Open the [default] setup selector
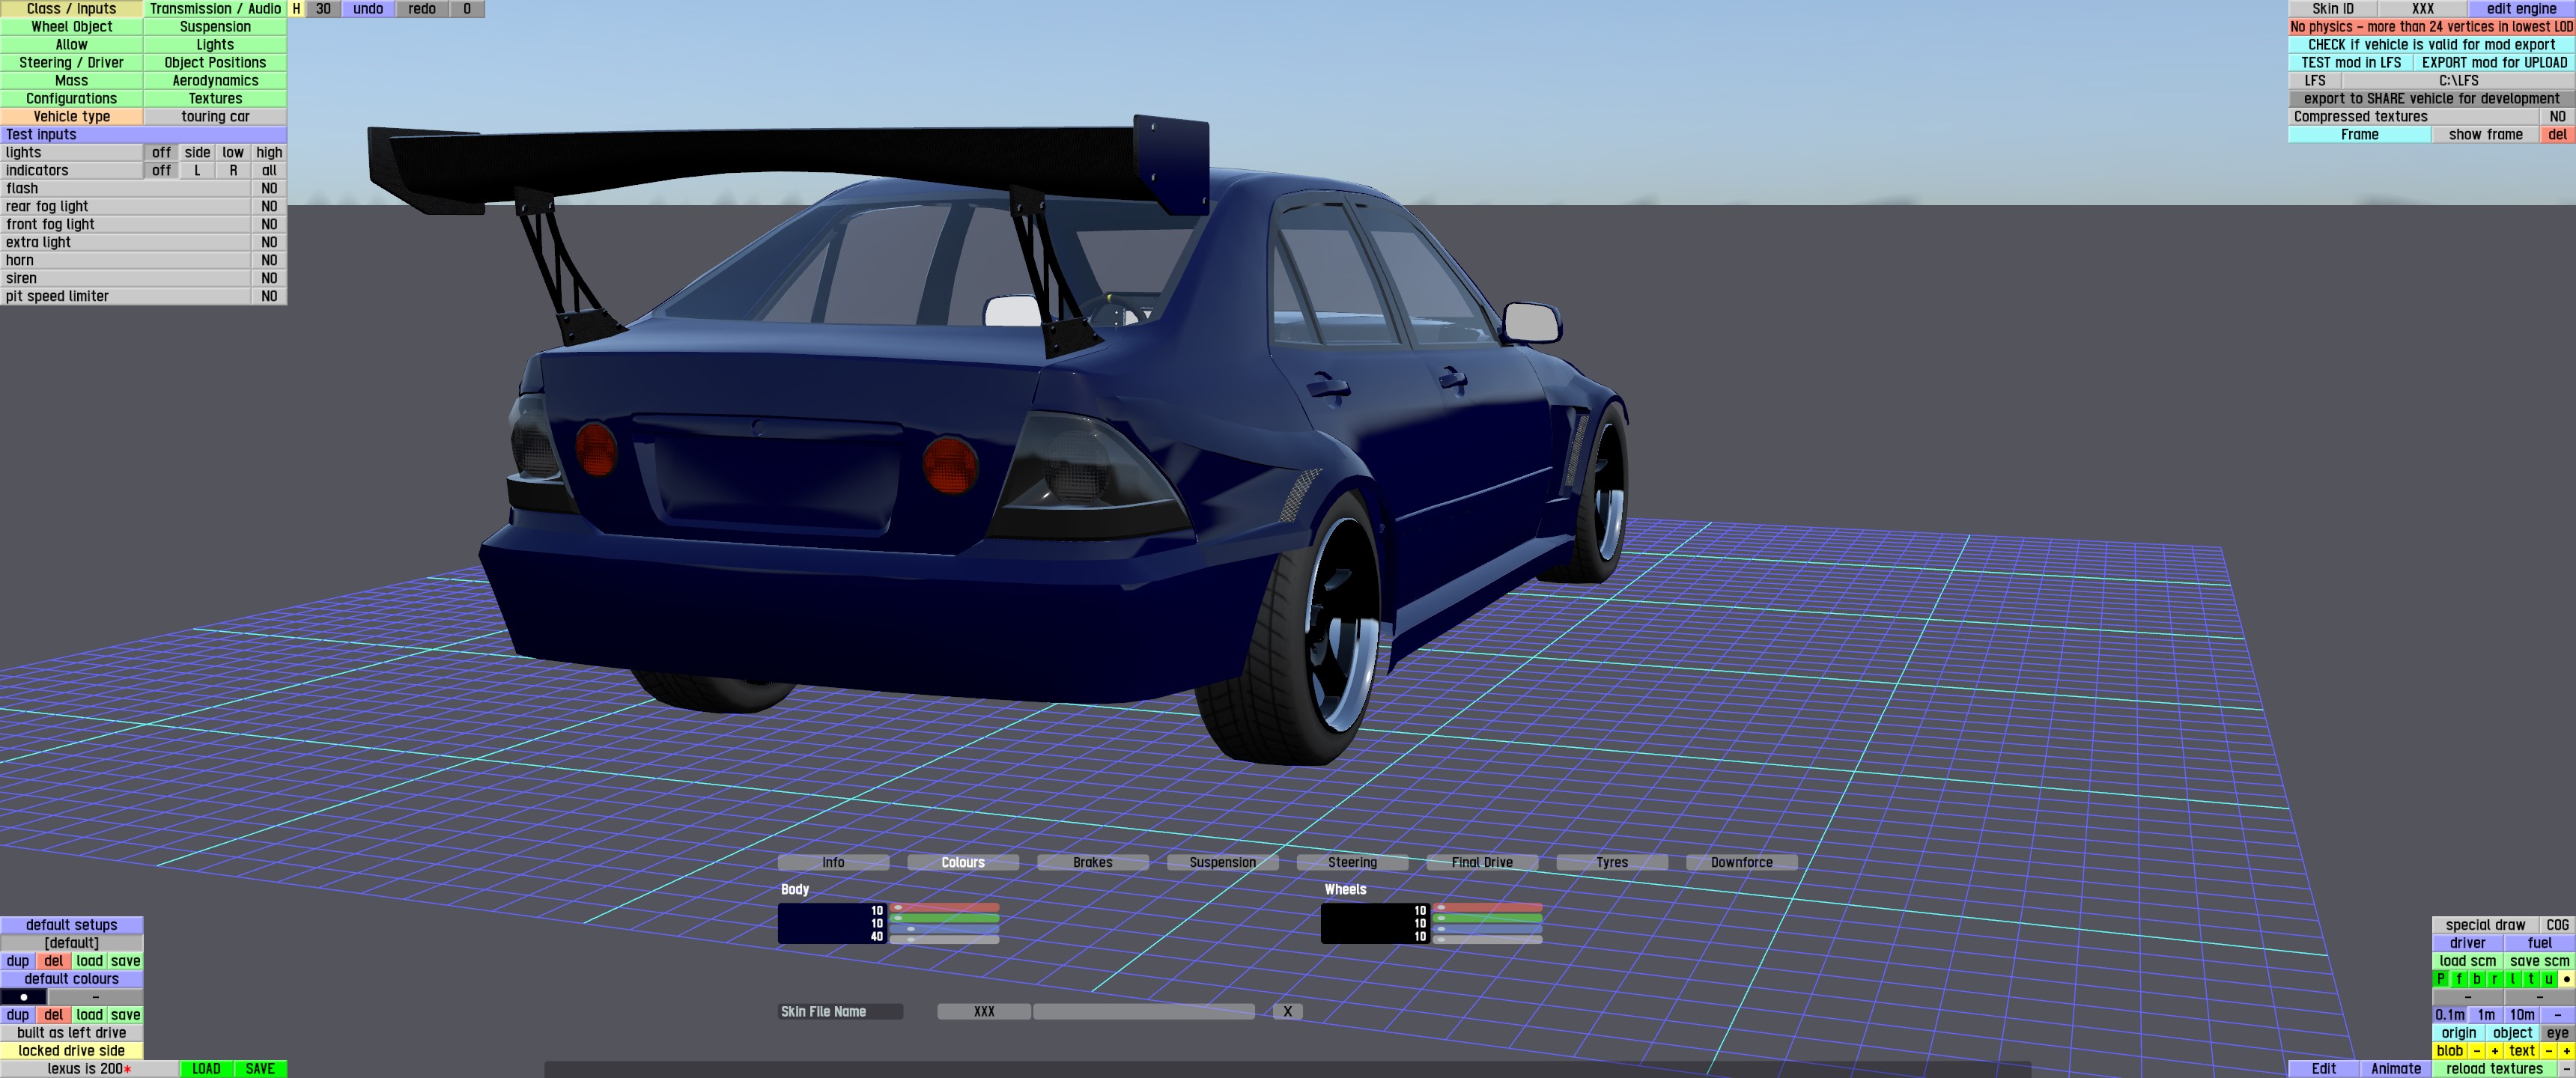 click(x=71, y=943)
